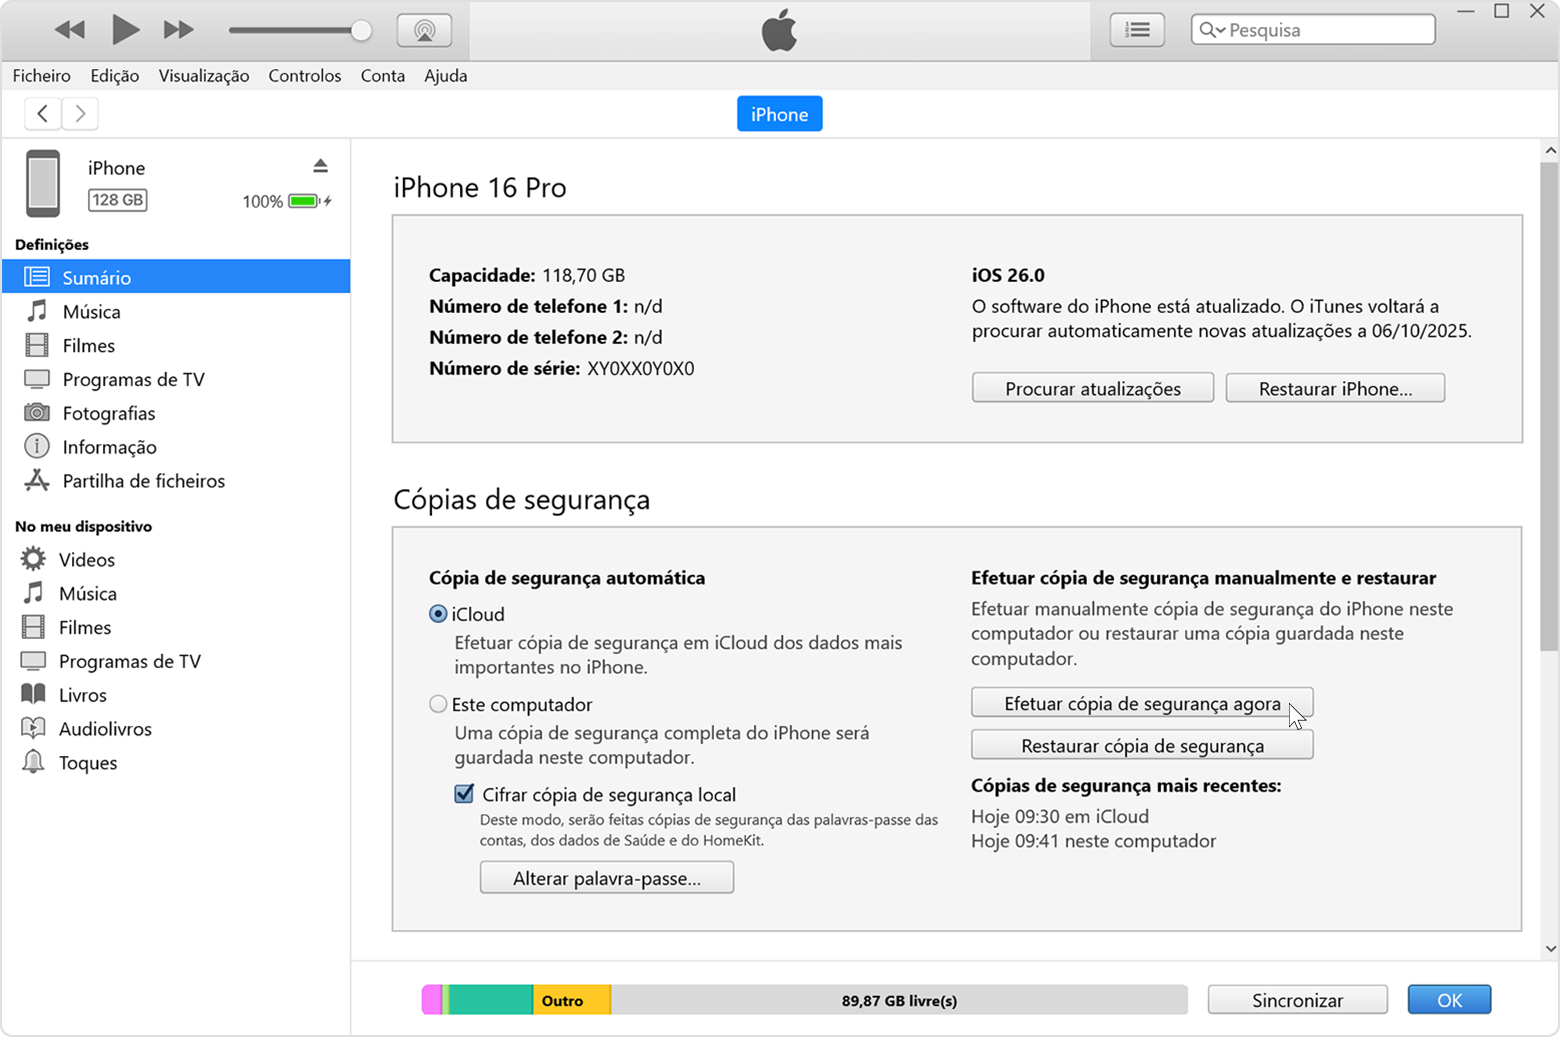Viewport: 1560px width, 1038px height.
Task: Eject the connected iPhone
Action: [321, 164]
